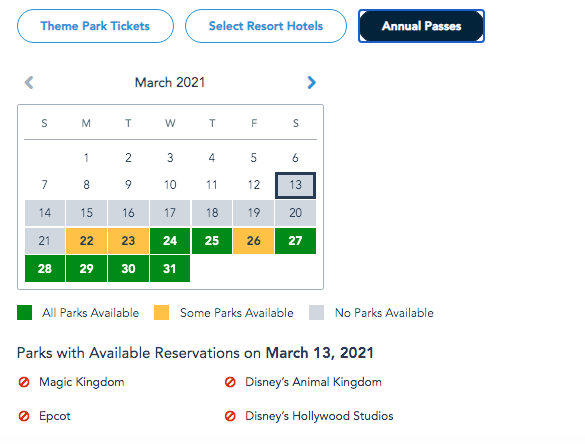This screenshot has width=585, height=444.
Task: Switch to Select Resort Hotels tab
Action: click(266, 26)
